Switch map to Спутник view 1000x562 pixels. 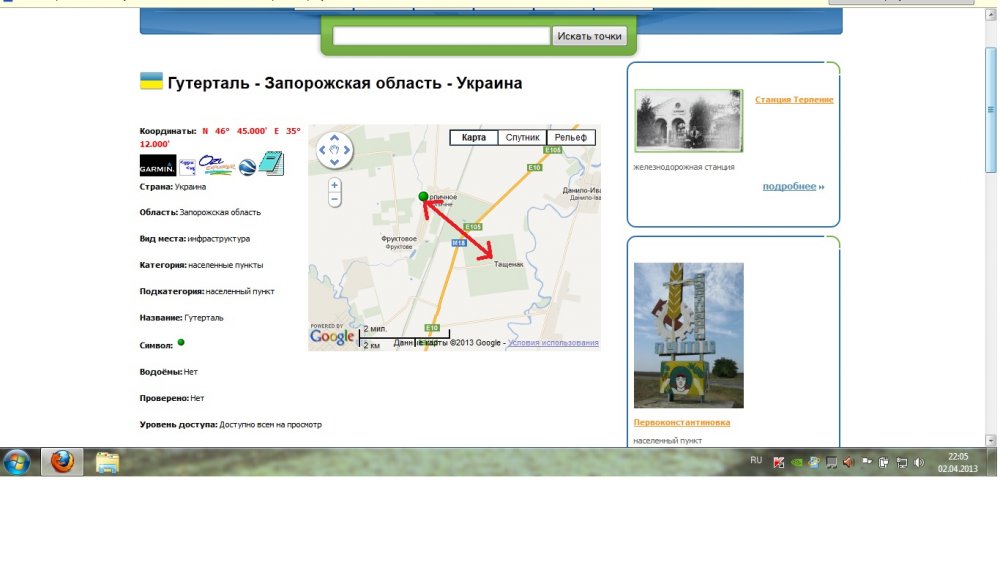tap(522, 138)
